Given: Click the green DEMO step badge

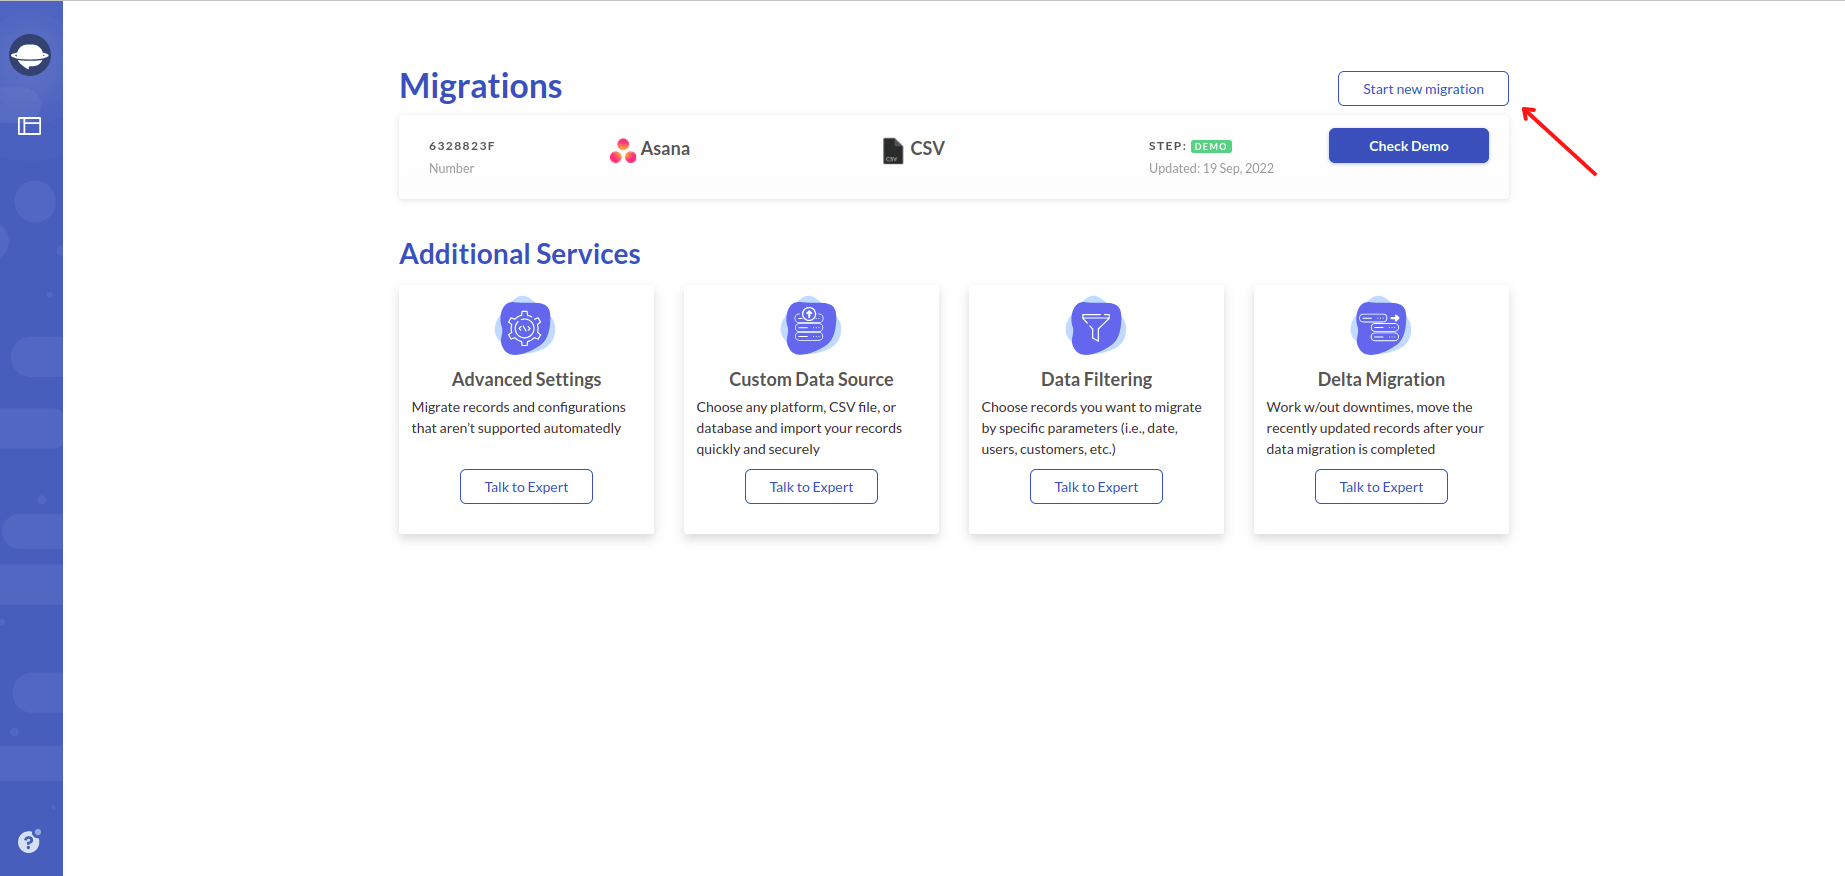Looking at the screenshot, I should click(1211, 146).
